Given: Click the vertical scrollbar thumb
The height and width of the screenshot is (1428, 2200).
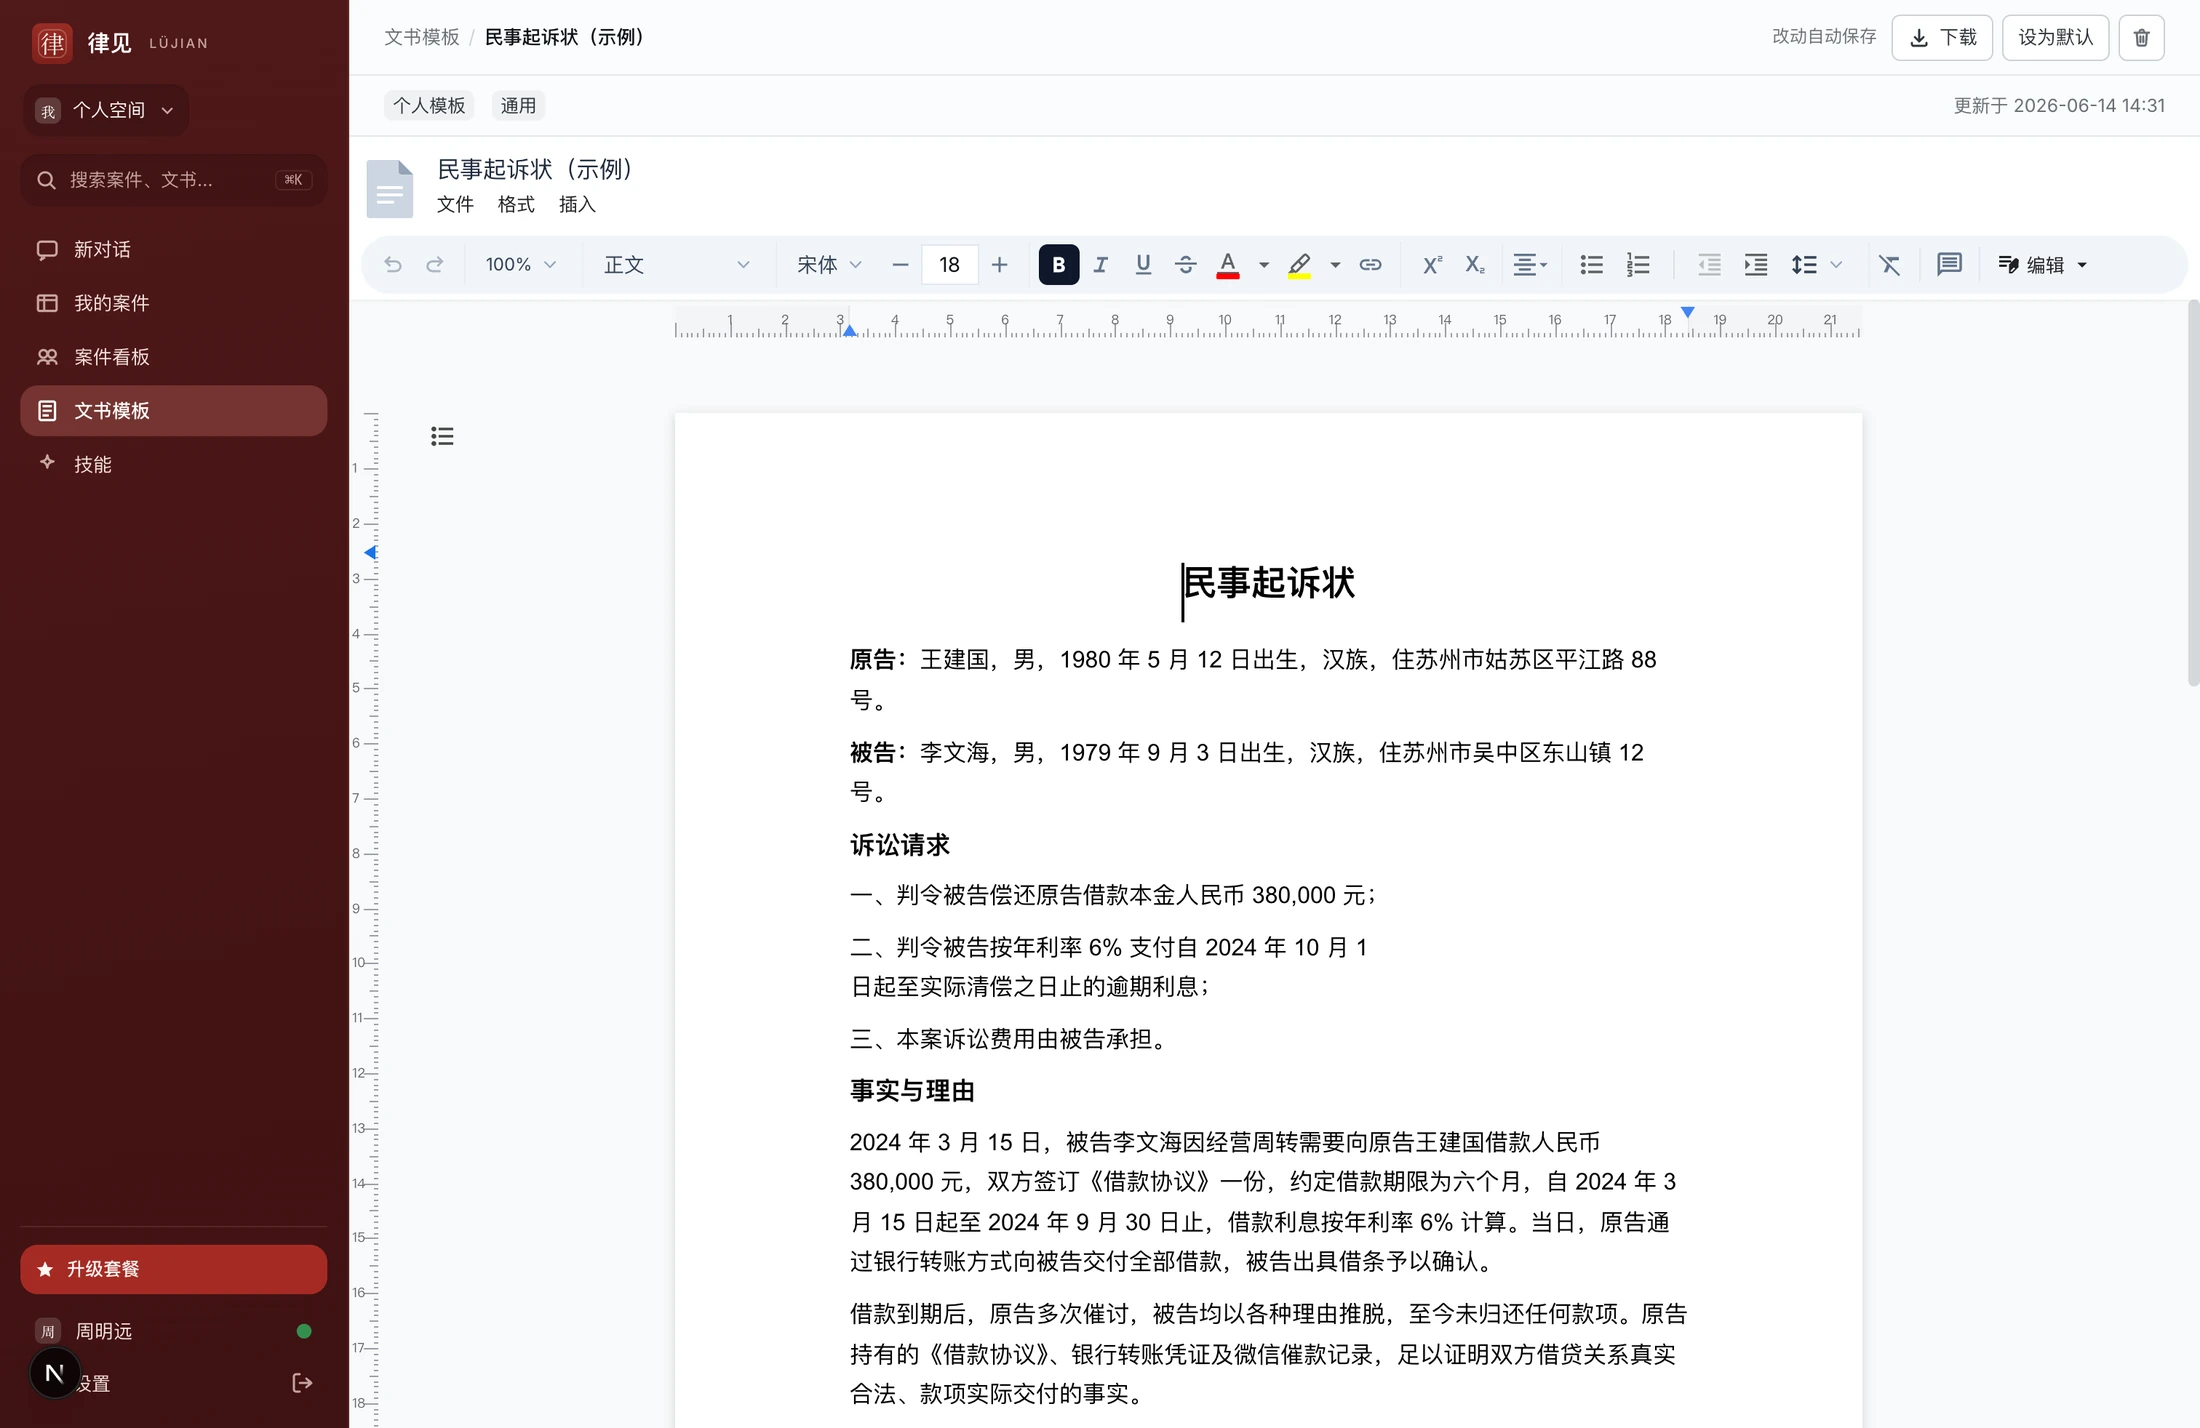Looking at the screenshot, I should (x=2193, y=493).
